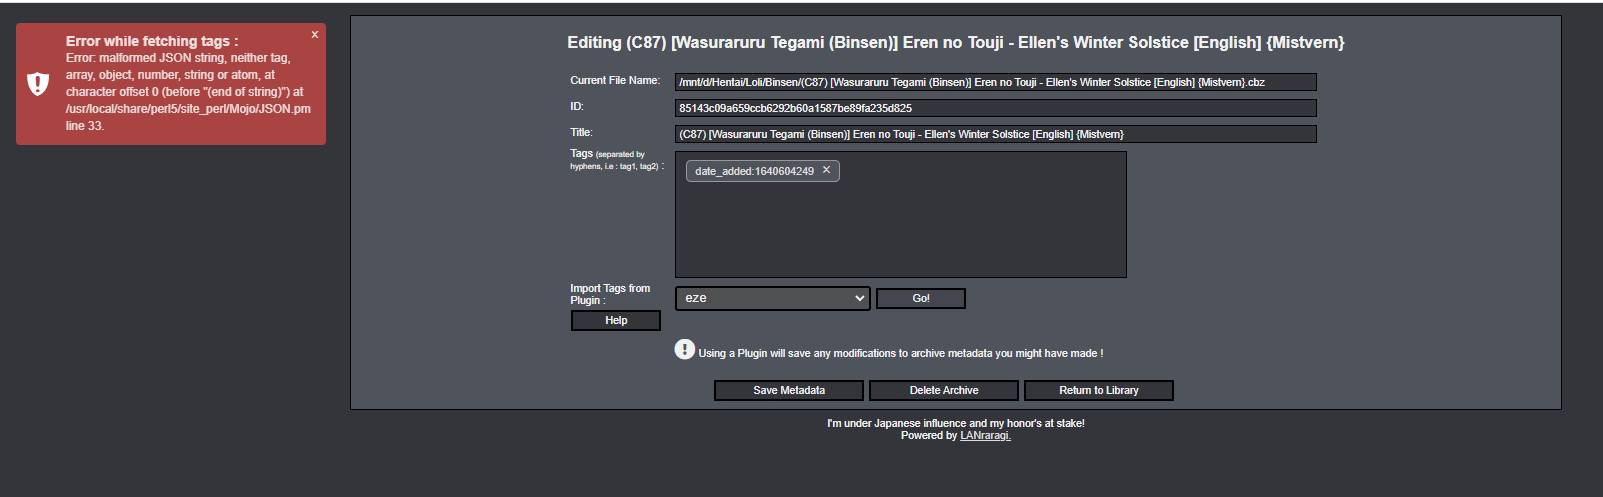The height and width of the screenshot is (497, 1603).
Task: Follow the LANraragi link in the footer
Action: [985, 436]
